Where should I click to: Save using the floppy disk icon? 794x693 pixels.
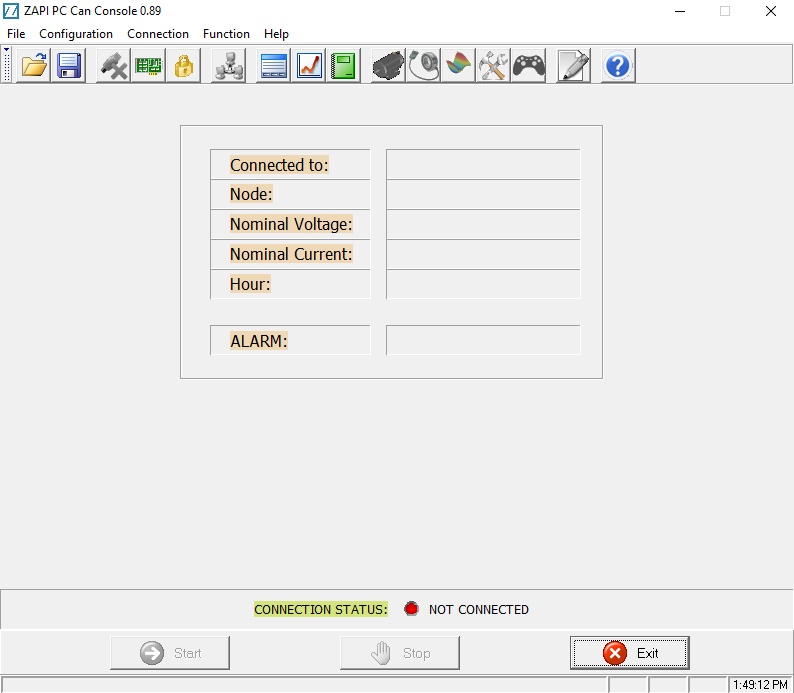pyautogui.click(x=68, y=65)
